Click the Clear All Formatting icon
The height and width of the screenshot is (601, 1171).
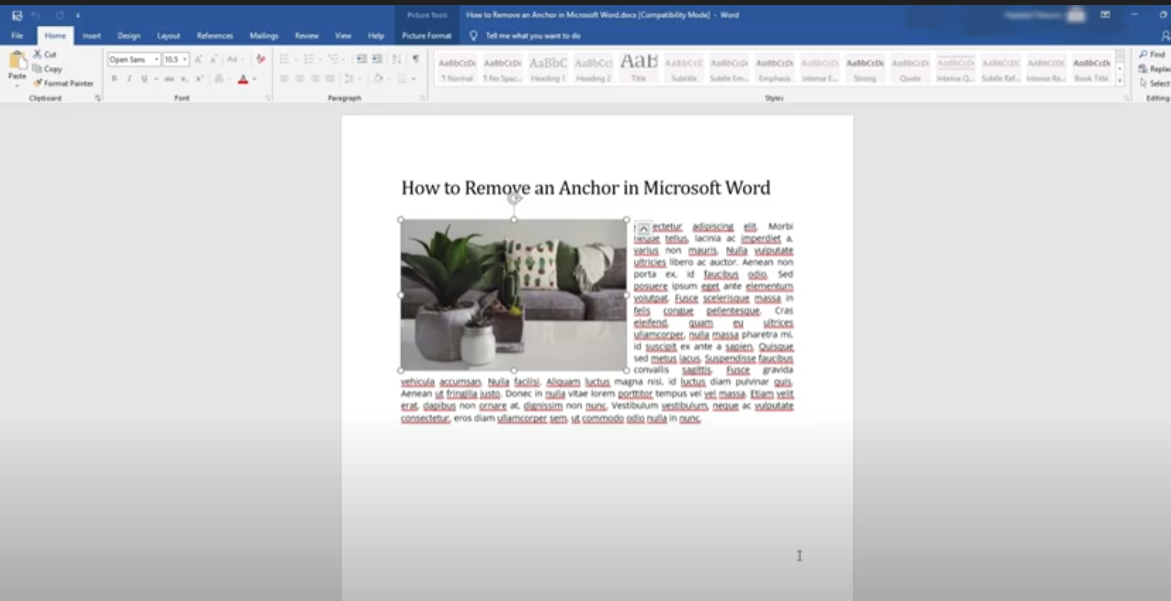click(x=261, y=60)
